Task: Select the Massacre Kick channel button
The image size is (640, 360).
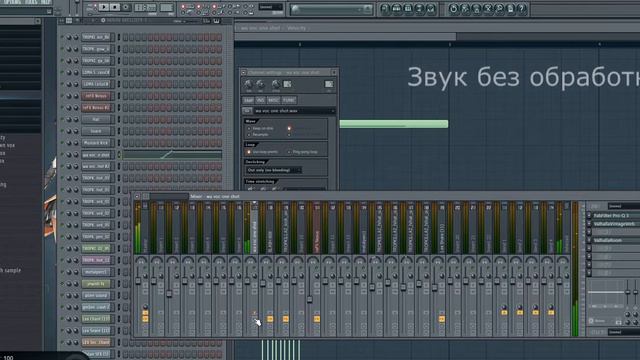Action: 96,143
